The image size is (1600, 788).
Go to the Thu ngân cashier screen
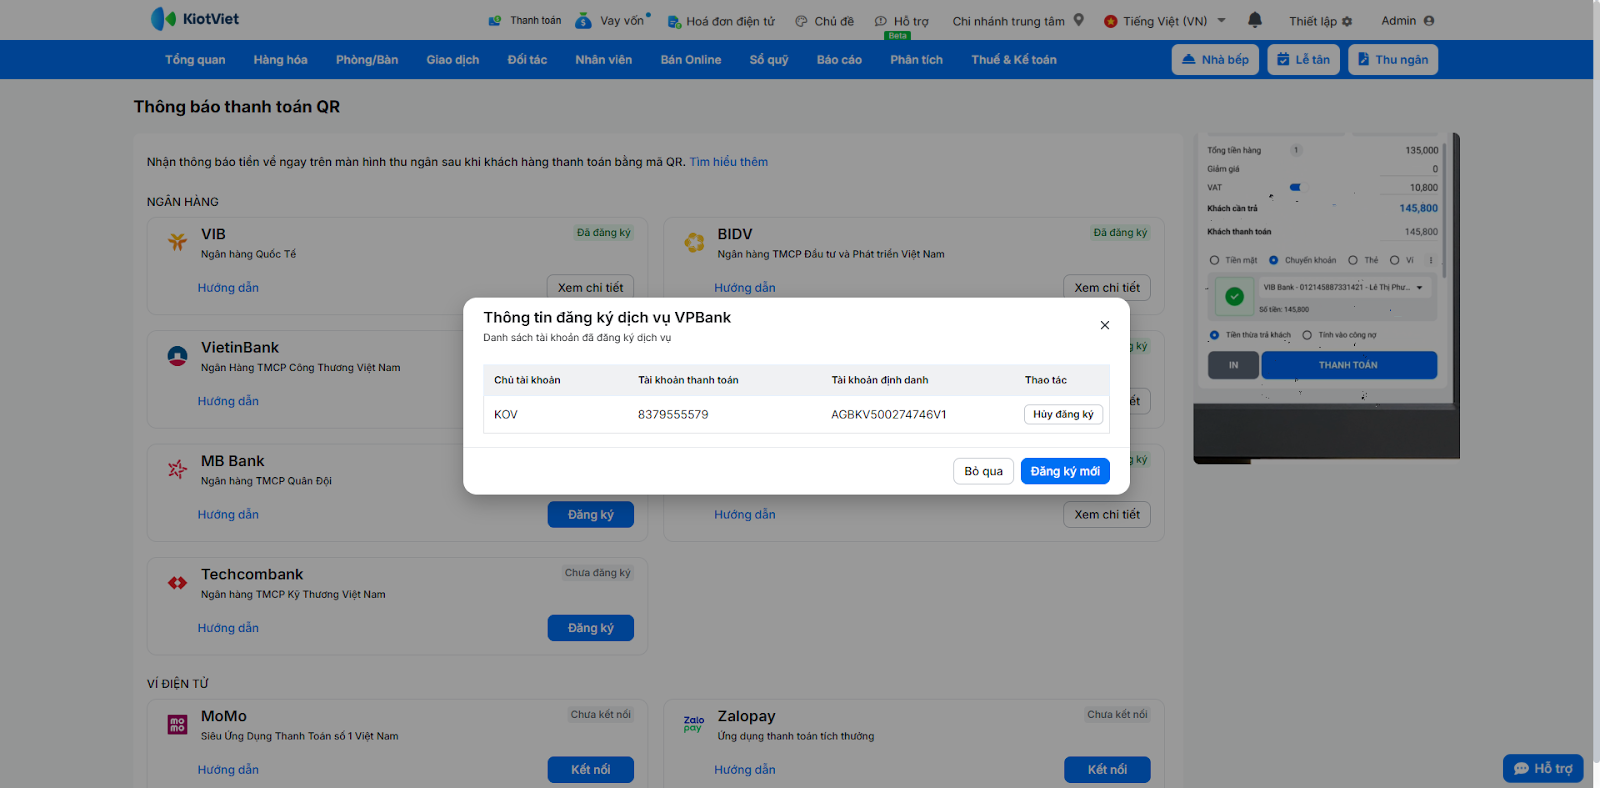(1393, 60)
